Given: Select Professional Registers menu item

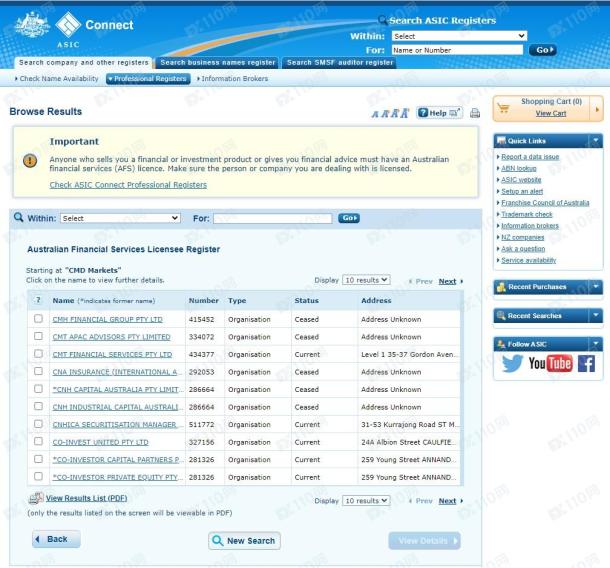Looking at the screenshot, I should (x=148, y=79).
